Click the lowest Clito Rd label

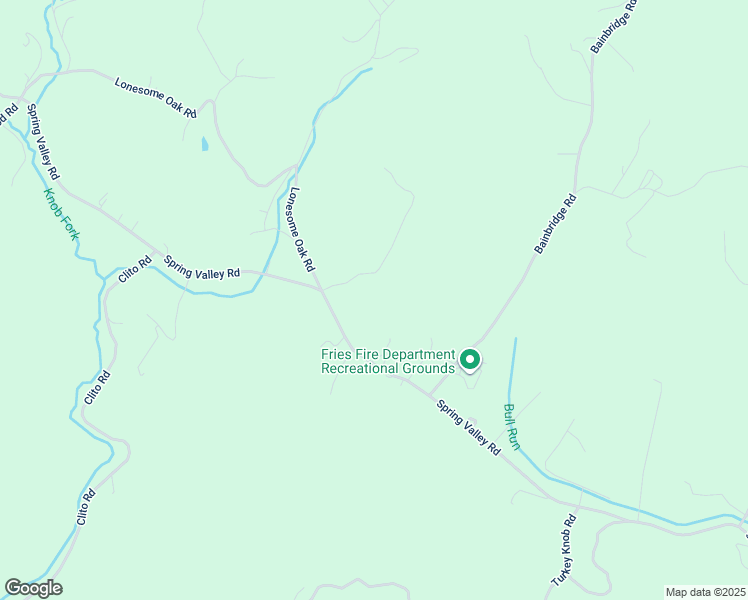click(x=86, y=507)
